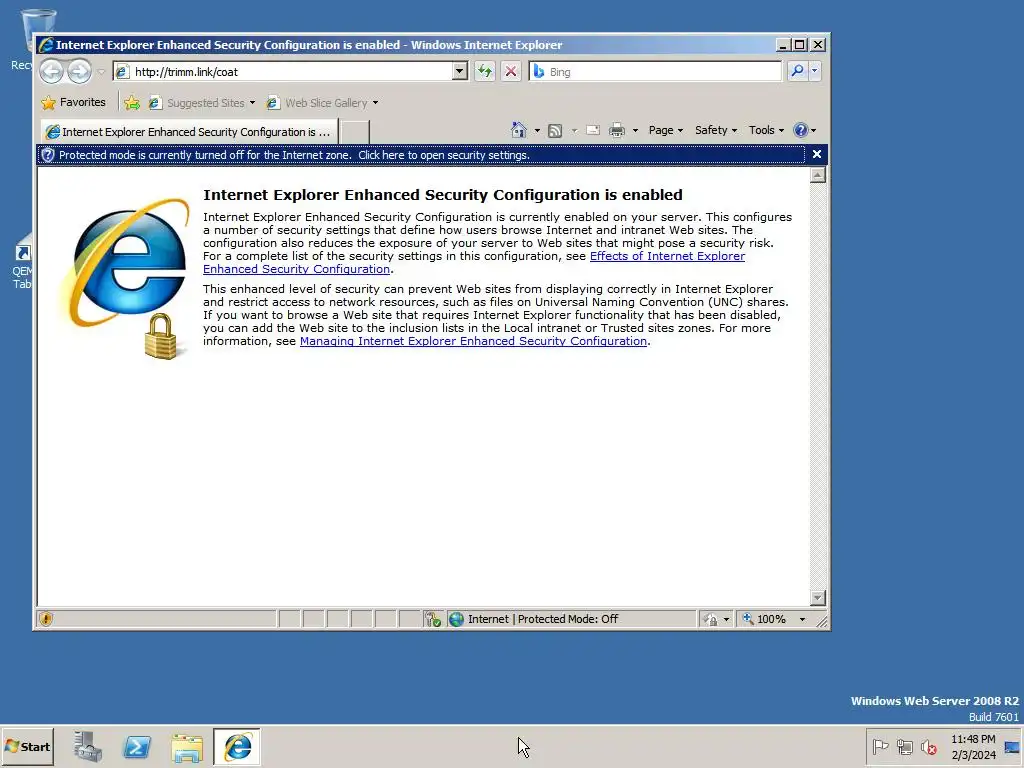Click the muted volume tray icon
Viewport: 1024px width, 768px height.
(929, 746)
